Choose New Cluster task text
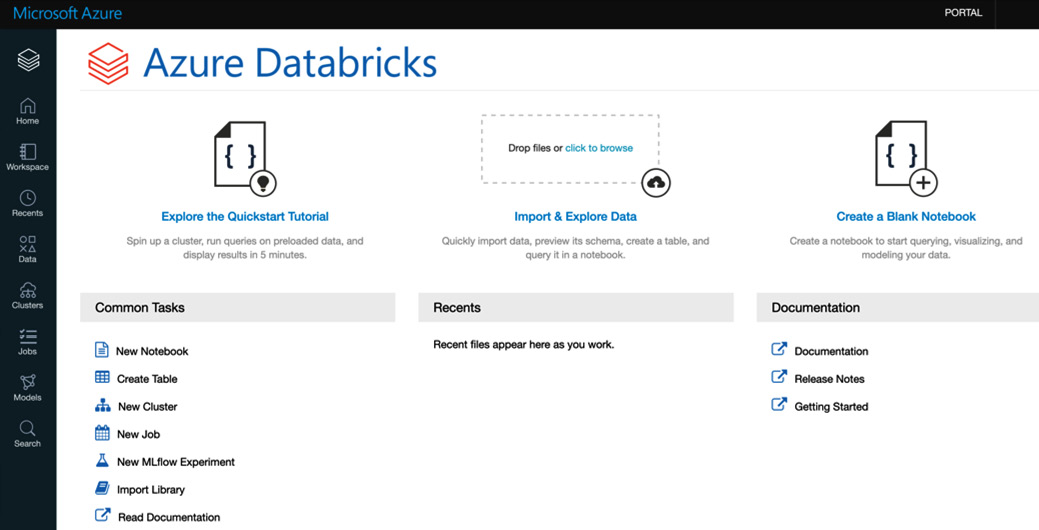 coord(148,407)
